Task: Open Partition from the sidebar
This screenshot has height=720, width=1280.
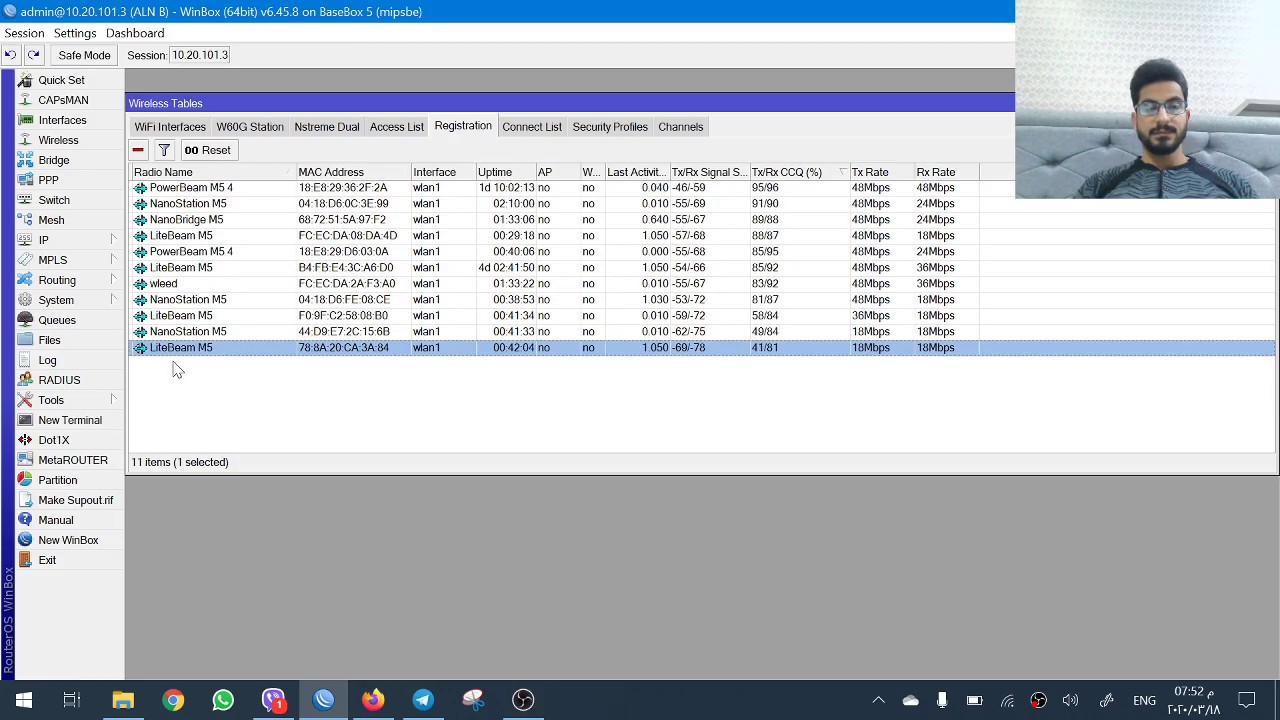Action: click(x=57, y=480)
